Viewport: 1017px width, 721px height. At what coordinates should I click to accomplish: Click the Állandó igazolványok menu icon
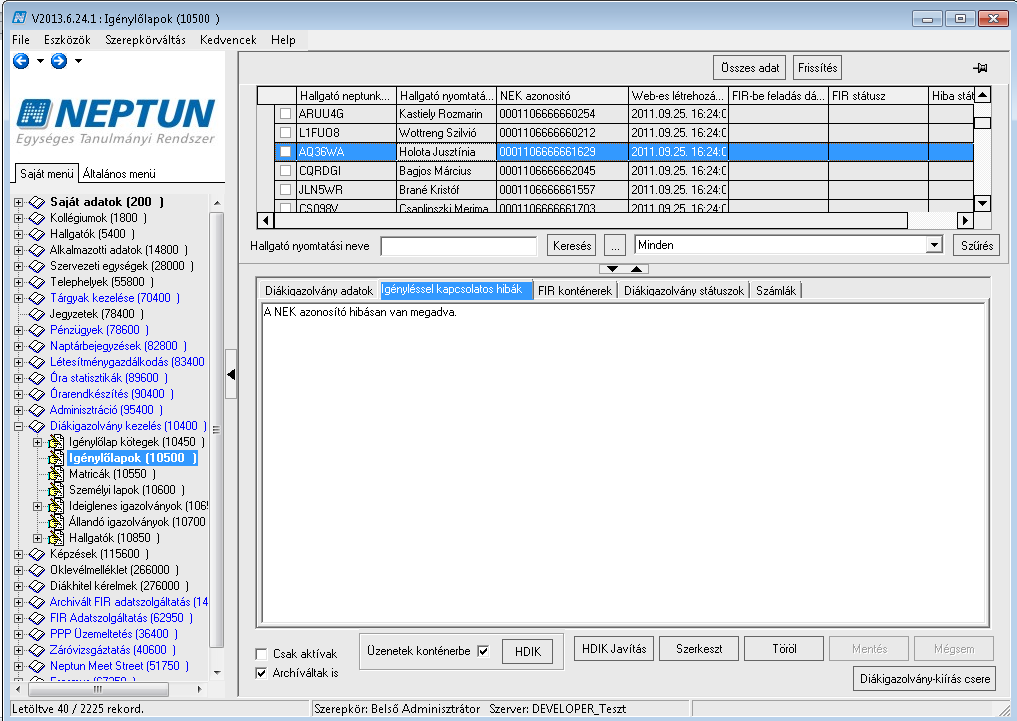(56, 522)
